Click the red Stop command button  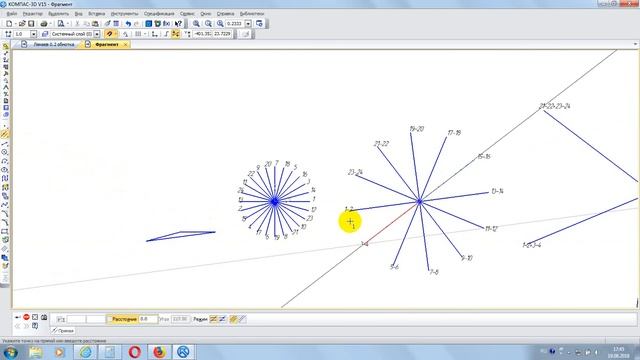pyautogui.click(x=26, y=317)
